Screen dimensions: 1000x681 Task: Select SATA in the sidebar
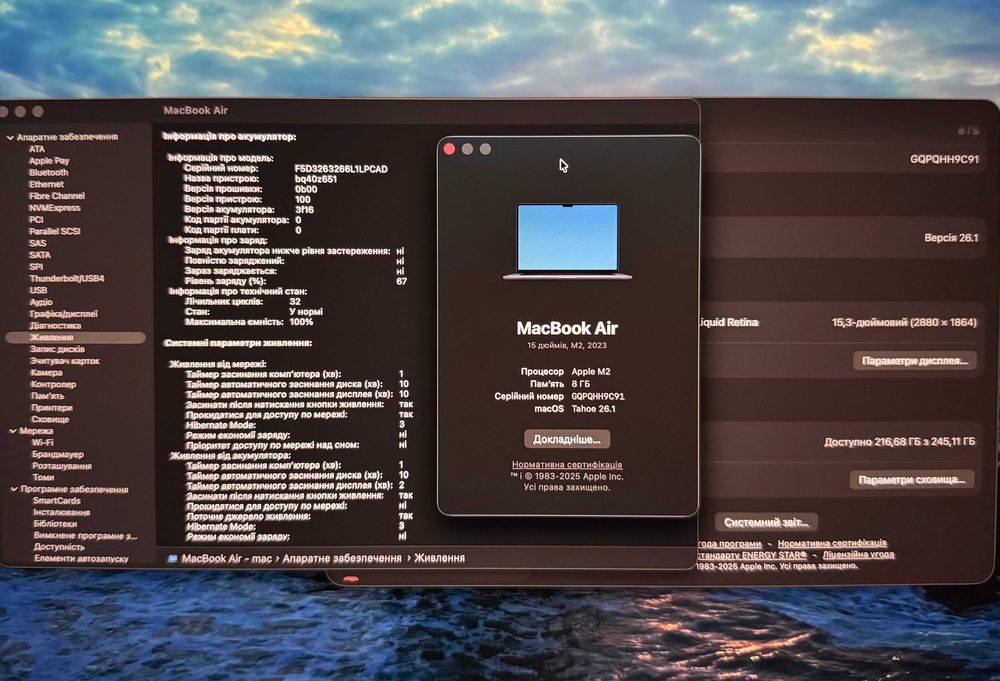pyautogui.click(x=40, y=255)
